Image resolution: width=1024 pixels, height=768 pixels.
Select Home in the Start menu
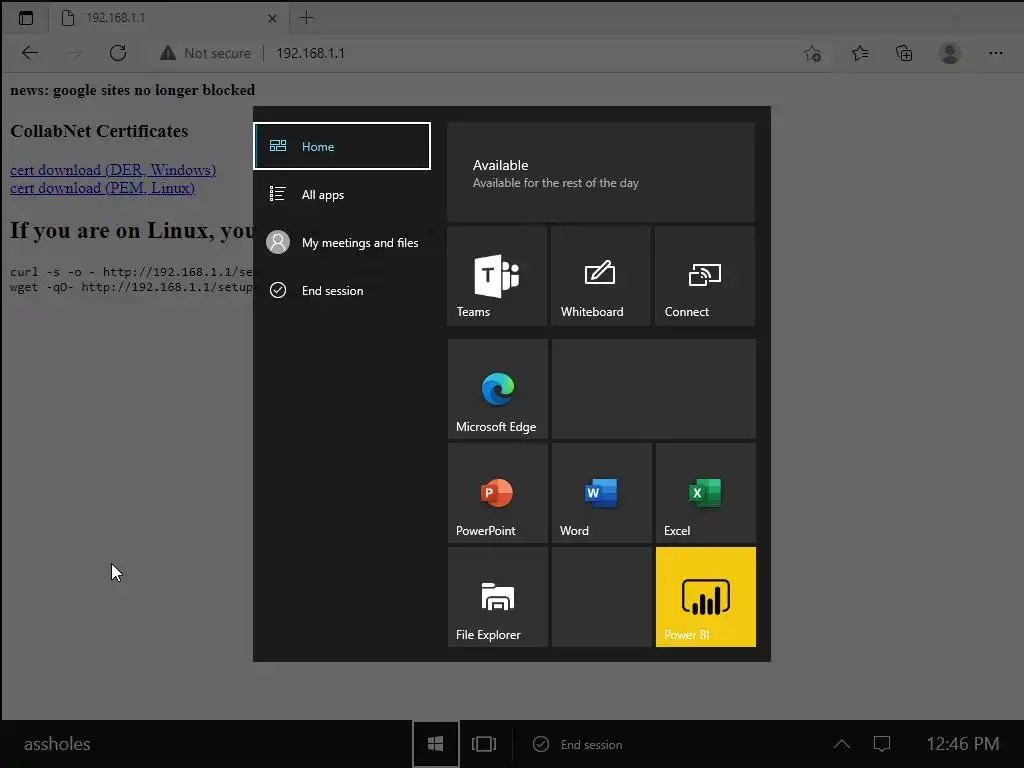click(342, 146)
